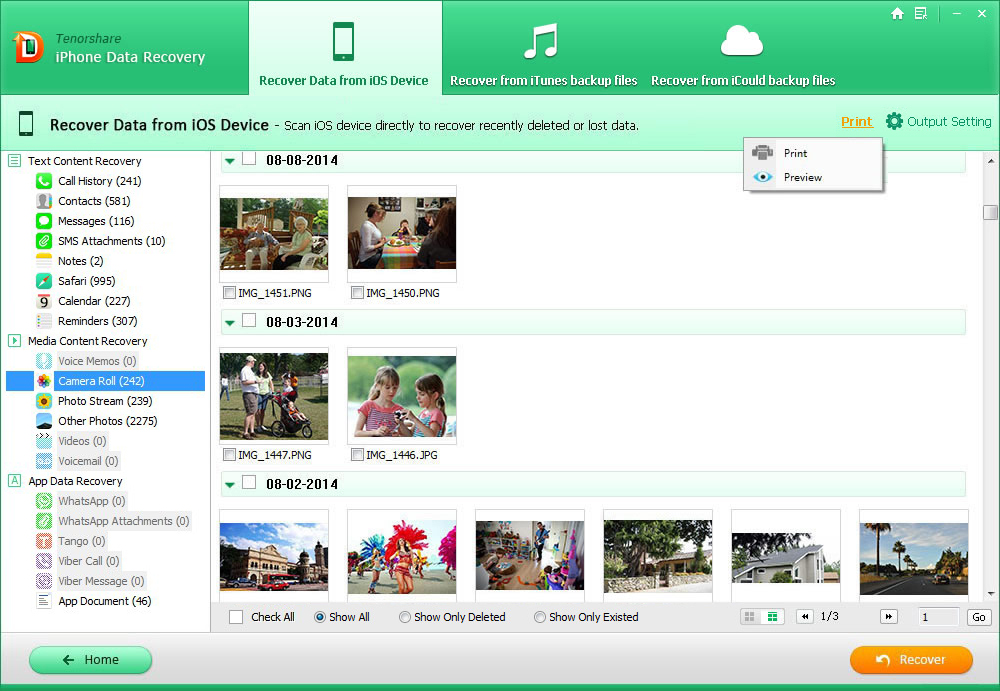Image resolution: width=1000 pixels, height=691 pixels.
Task: Click the Messages bubble icon
Action: click(x=43, y=221)
